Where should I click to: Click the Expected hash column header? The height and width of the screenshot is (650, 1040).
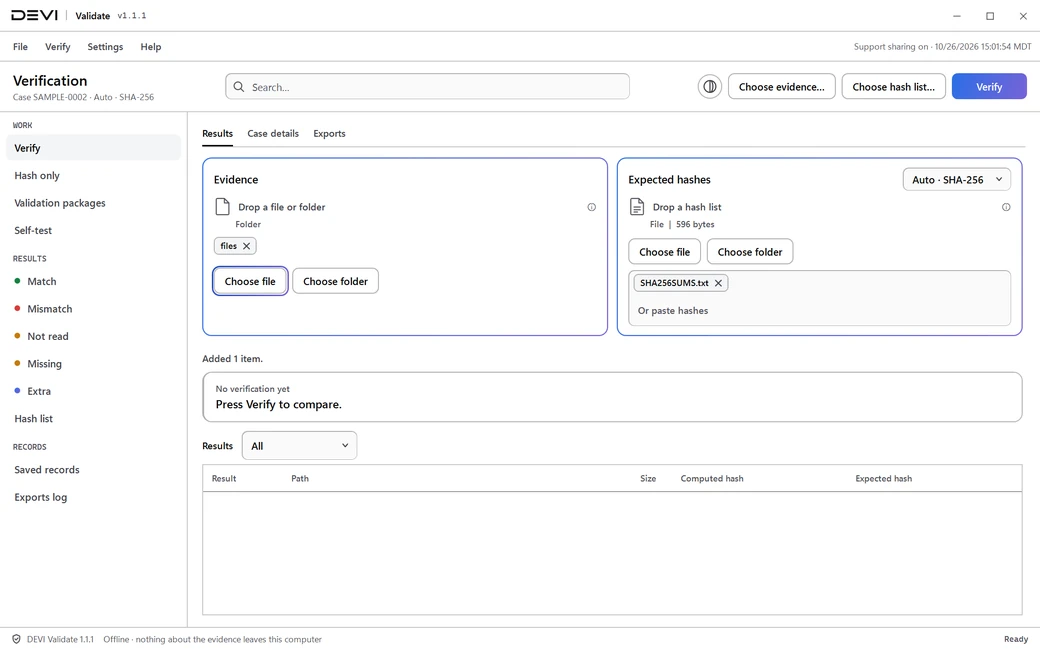click(x=883, y=478)
